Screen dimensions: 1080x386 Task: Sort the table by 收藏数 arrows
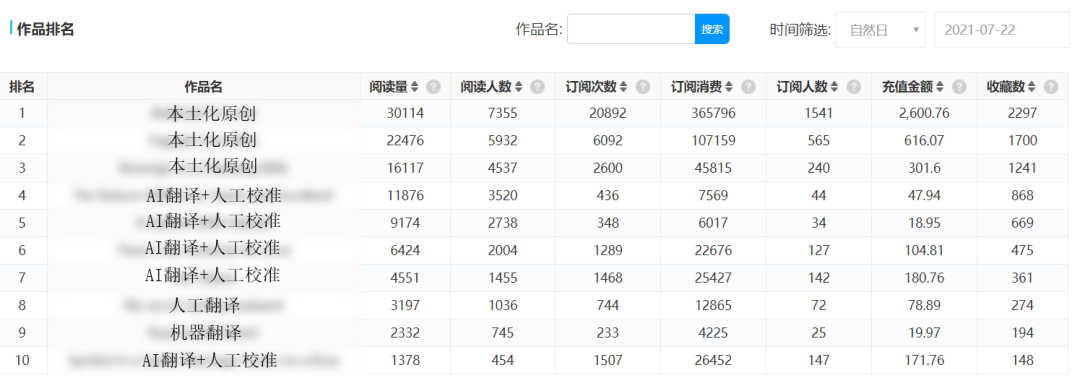pyautogui.click(x=1031, y=87)
